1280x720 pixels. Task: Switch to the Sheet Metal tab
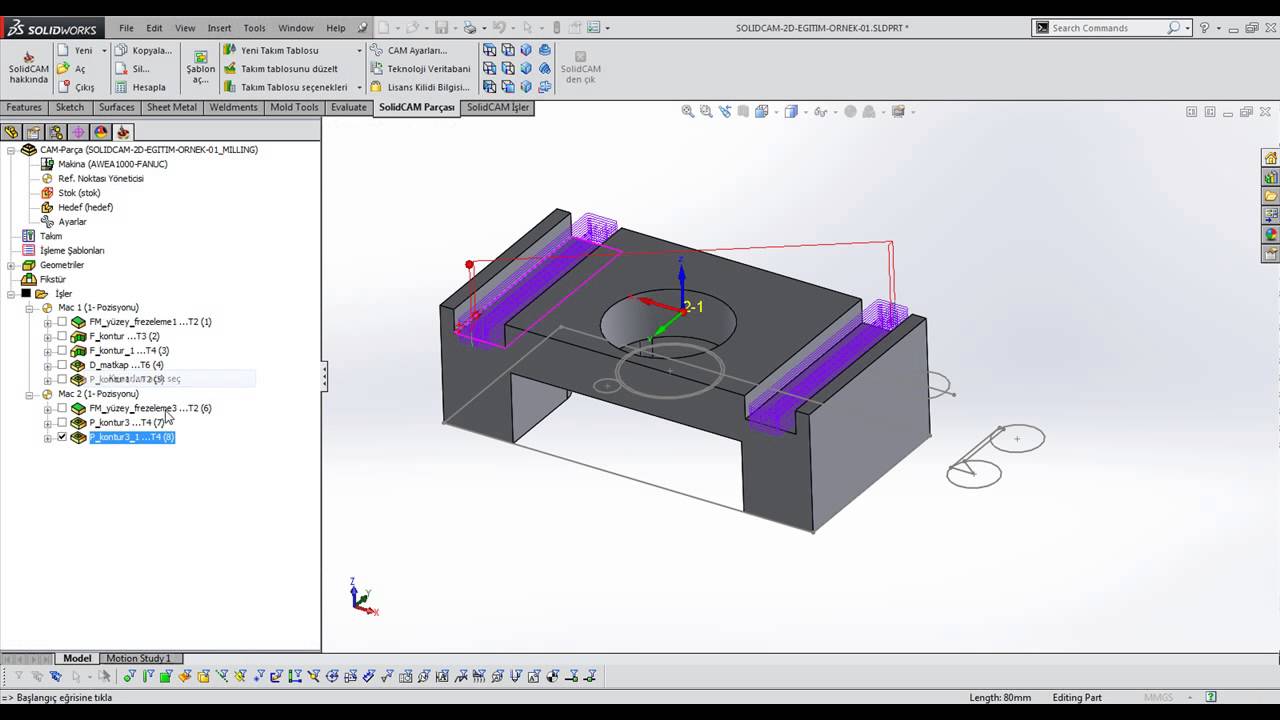click(172, 107)
